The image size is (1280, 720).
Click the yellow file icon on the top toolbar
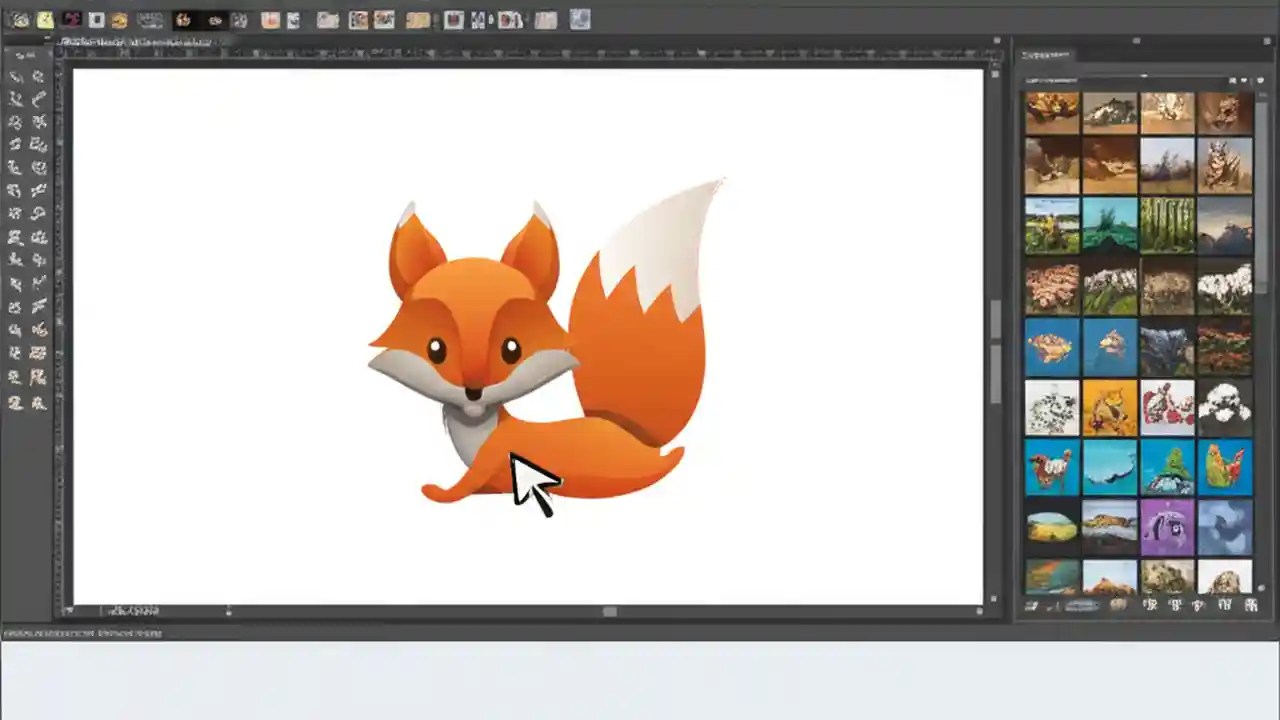pos(45,19)
